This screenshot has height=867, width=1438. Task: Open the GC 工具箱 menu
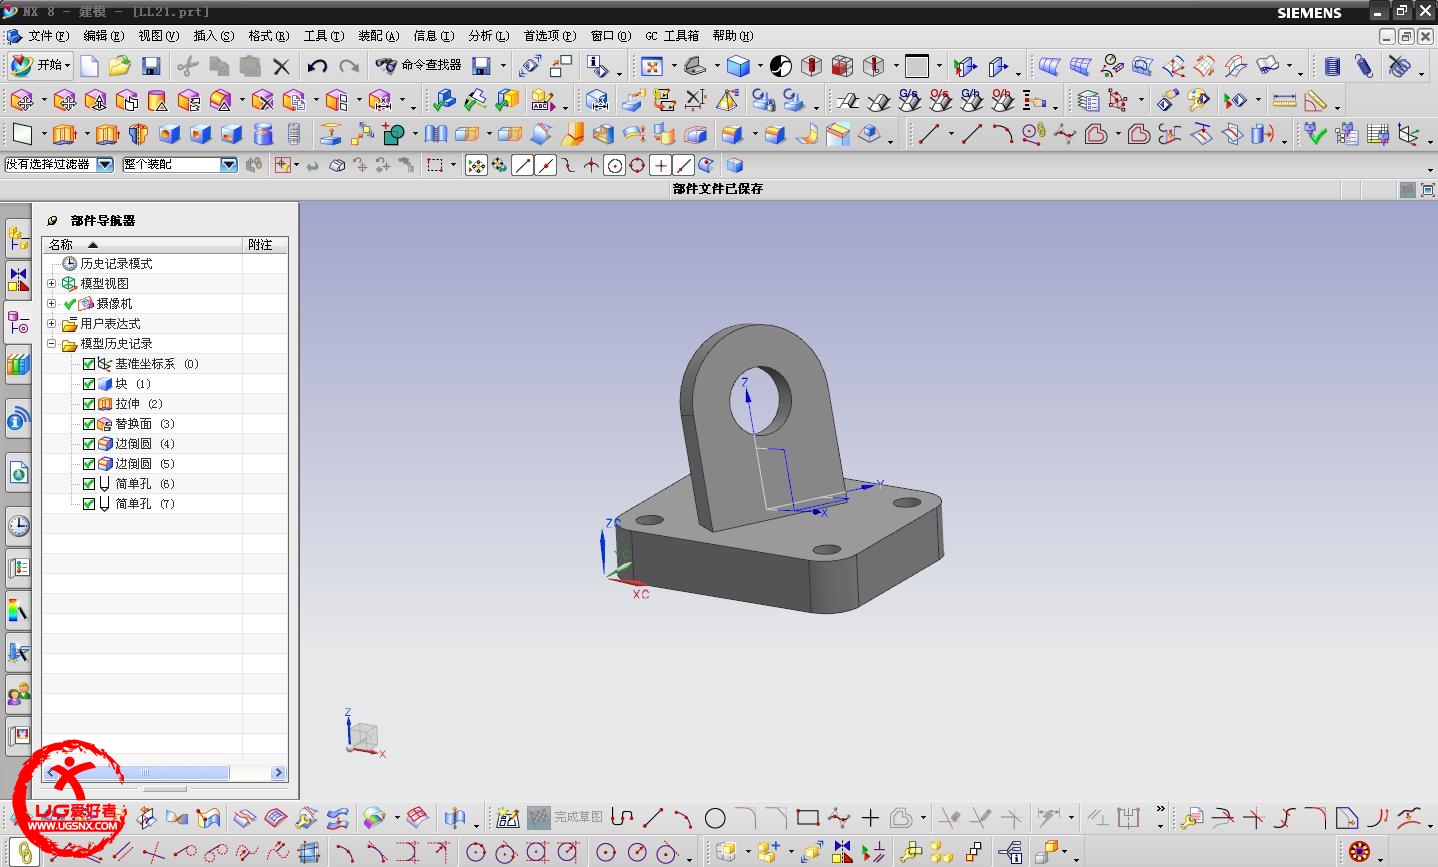pyautogui.click(x=672, y=36)
